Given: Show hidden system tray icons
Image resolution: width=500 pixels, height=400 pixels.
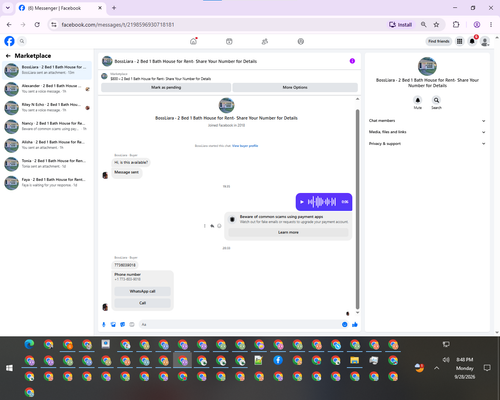Looking at the screenshot, I should click(x=436, y=368).
